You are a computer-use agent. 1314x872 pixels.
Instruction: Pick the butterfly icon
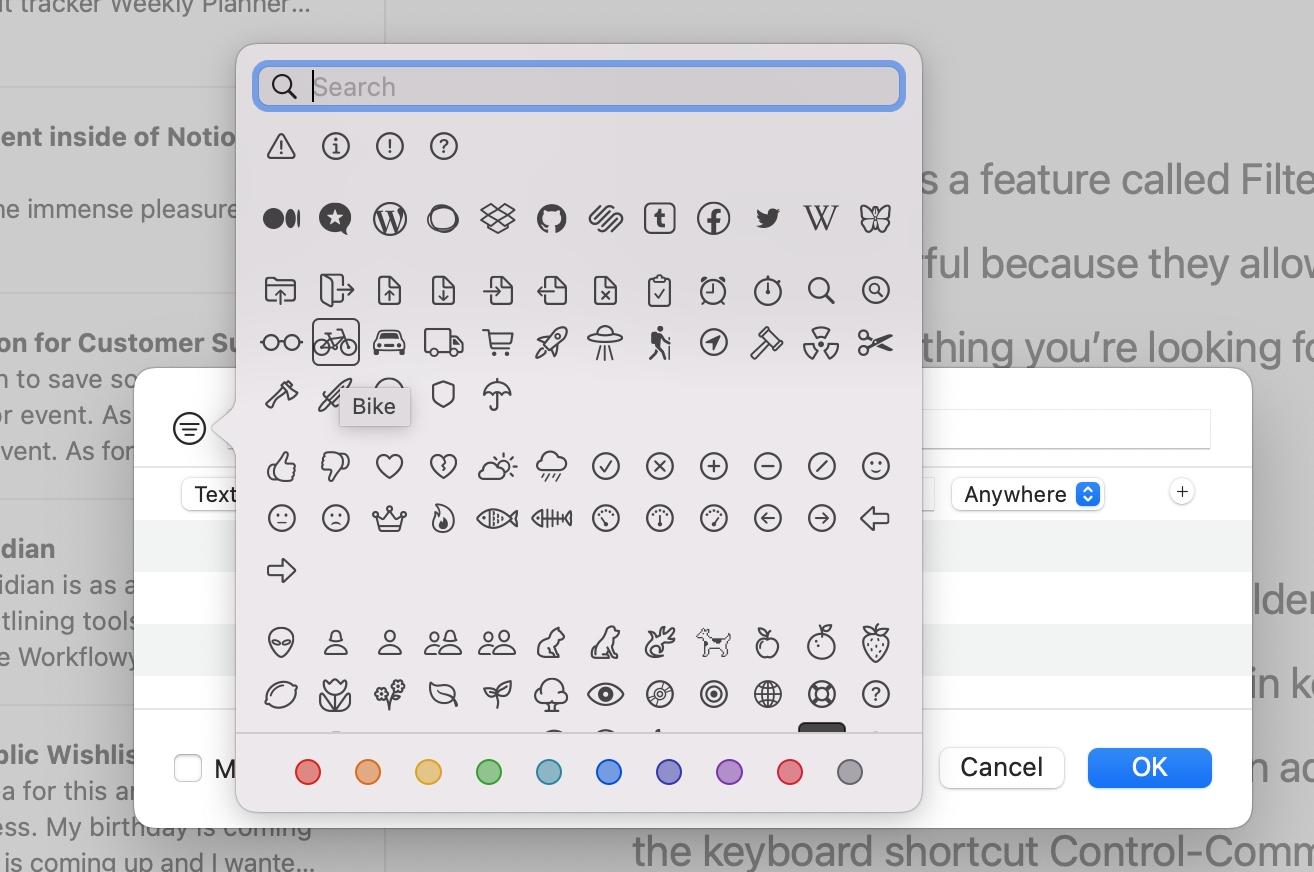875,218
